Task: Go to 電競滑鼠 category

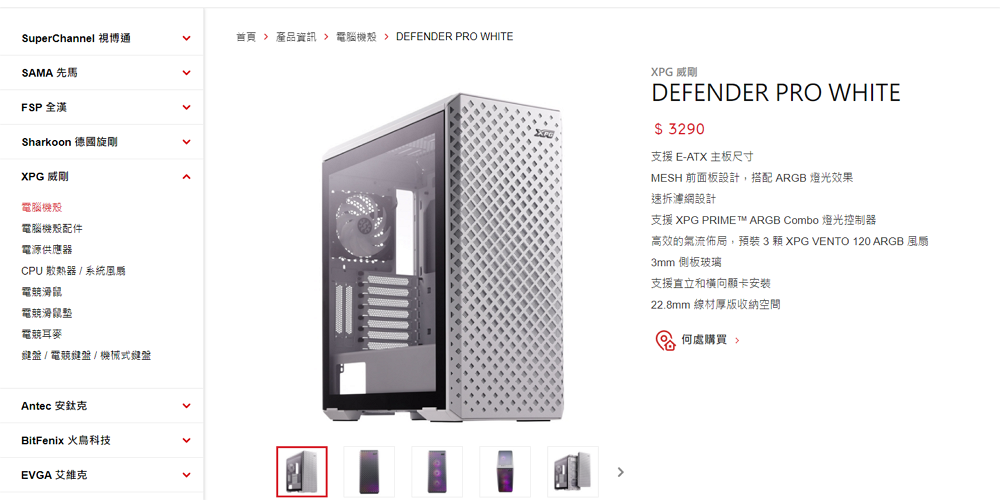Action: (x=41, y=291)
